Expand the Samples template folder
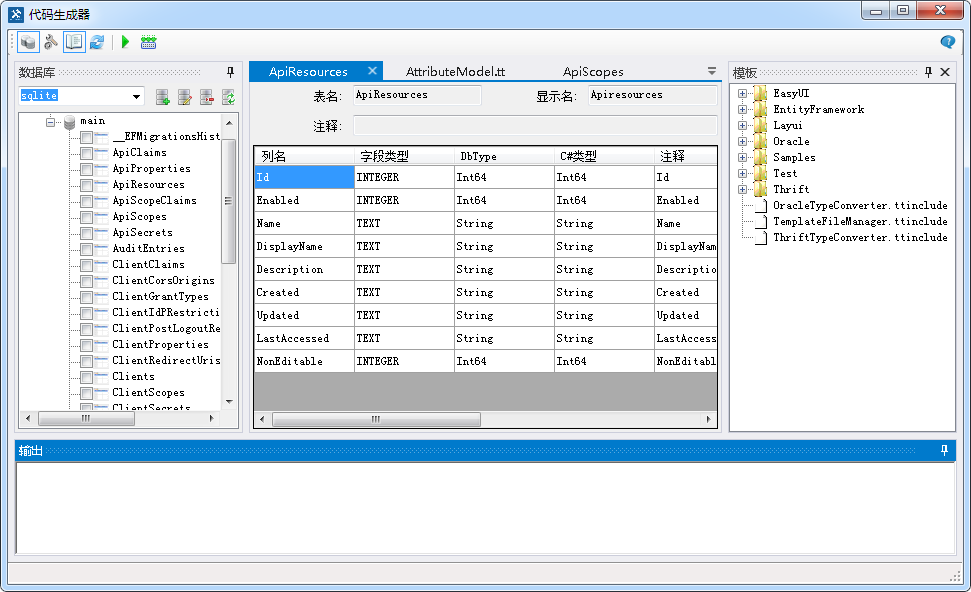This screenshot has height=592, width=971. [x=742, y=157]
